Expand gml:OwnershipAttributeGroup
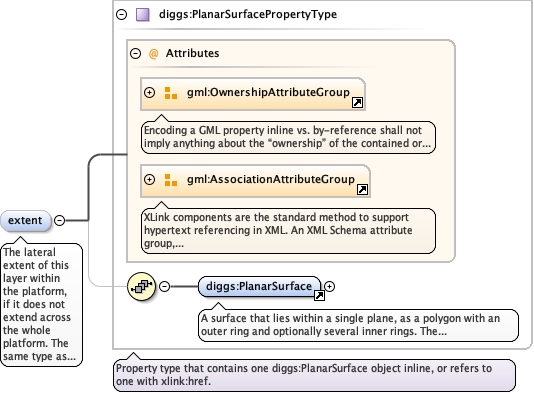Image resolution: width=534 pixels, height=395 pixels. coord(150,93)
